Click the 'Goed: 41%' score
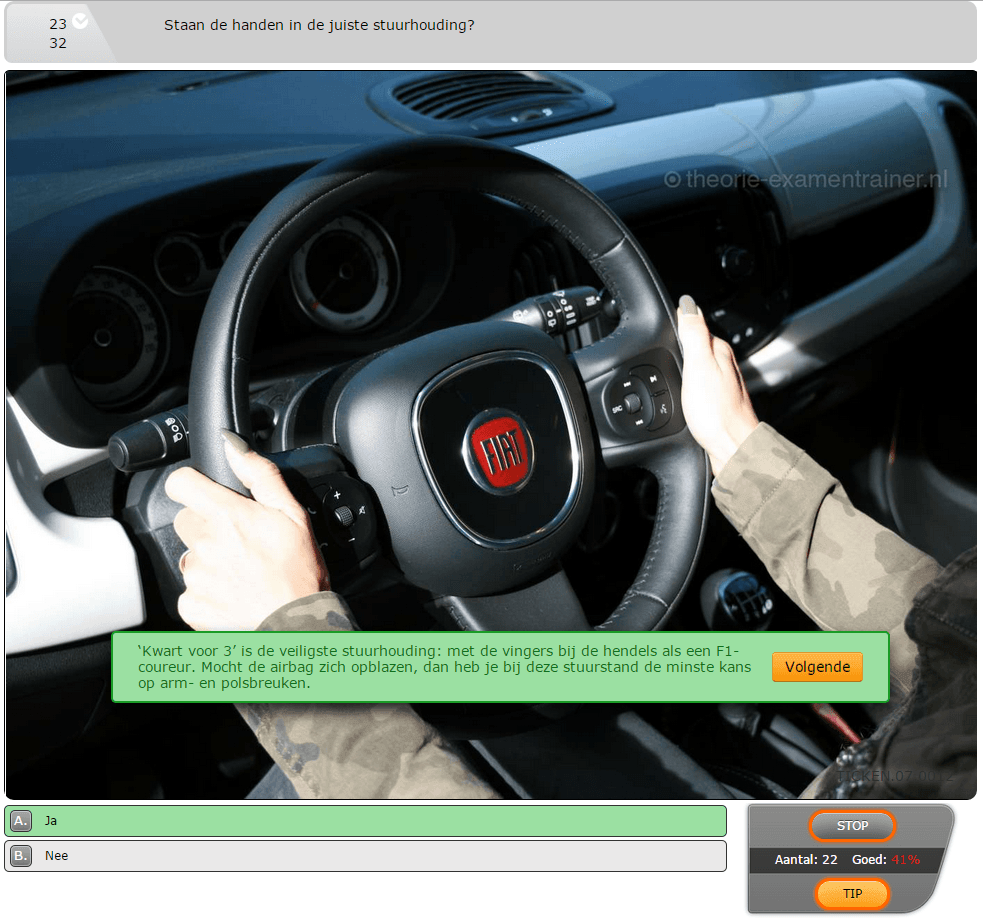The width and height of the screenshot is (983, 918). point(885,860)
